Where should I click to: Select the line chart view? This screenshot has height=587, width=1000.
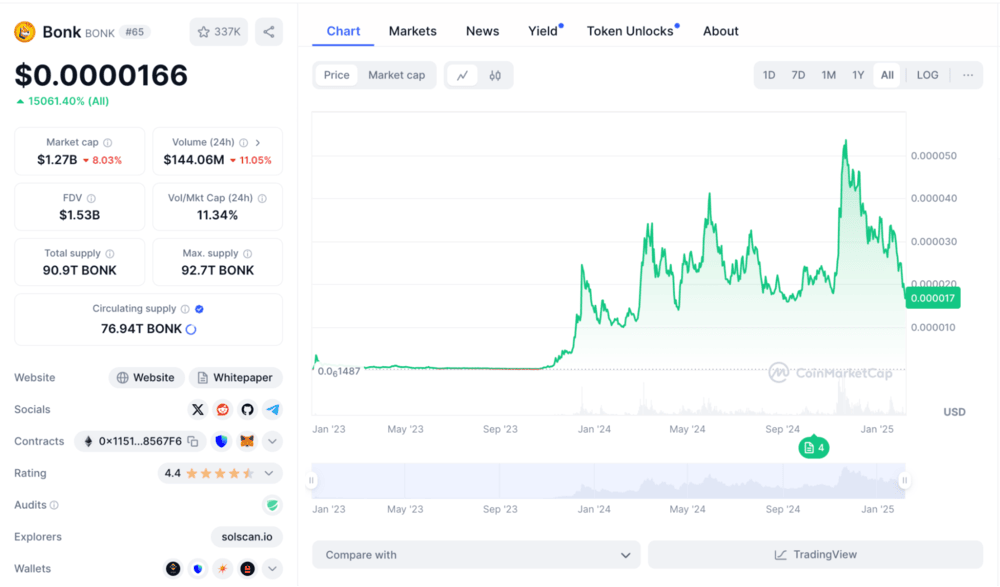pos(462,75)
